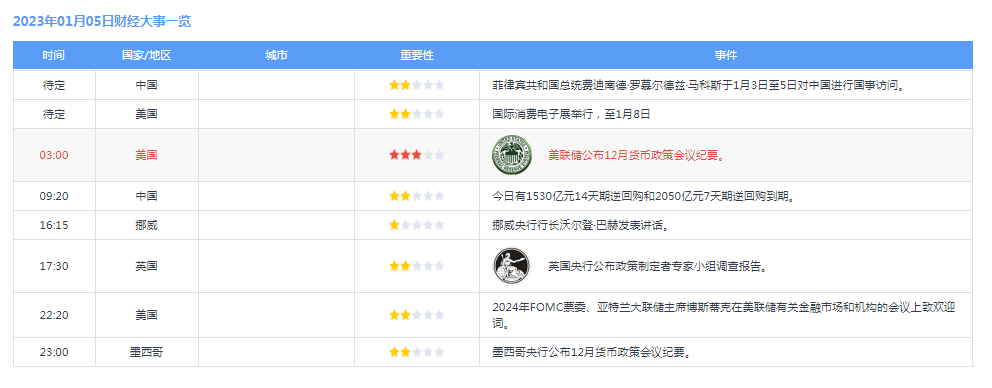Open the 英国央行公布政策制定者专家小组调查报告 event
Viewport: 992px width, 388px height.
[x=658, y=266]
